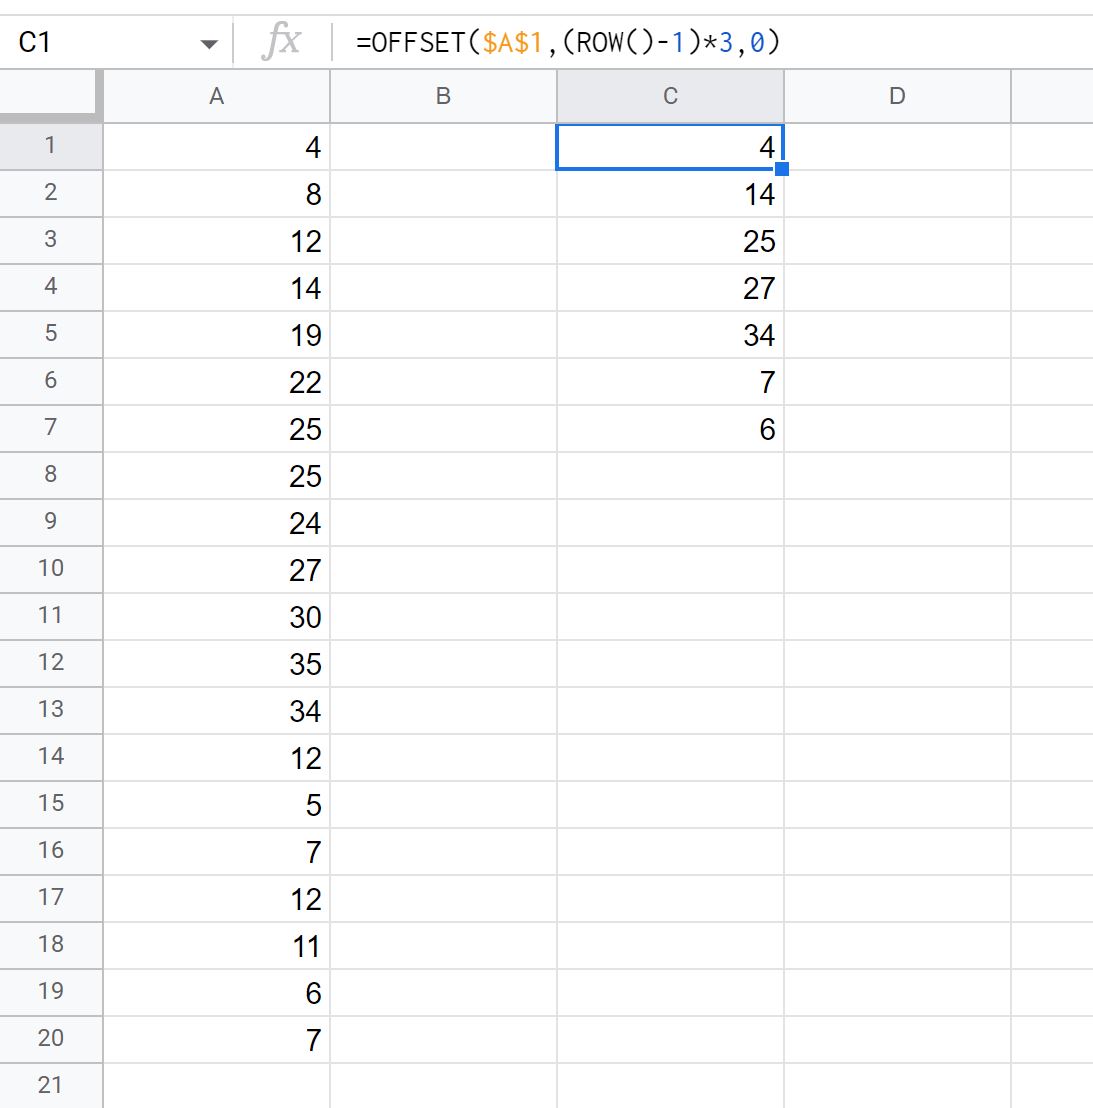Select cell A1 containing value 4
Image resolution: width=1093 pixels, height=1108 pixels.
pos(216,146)
